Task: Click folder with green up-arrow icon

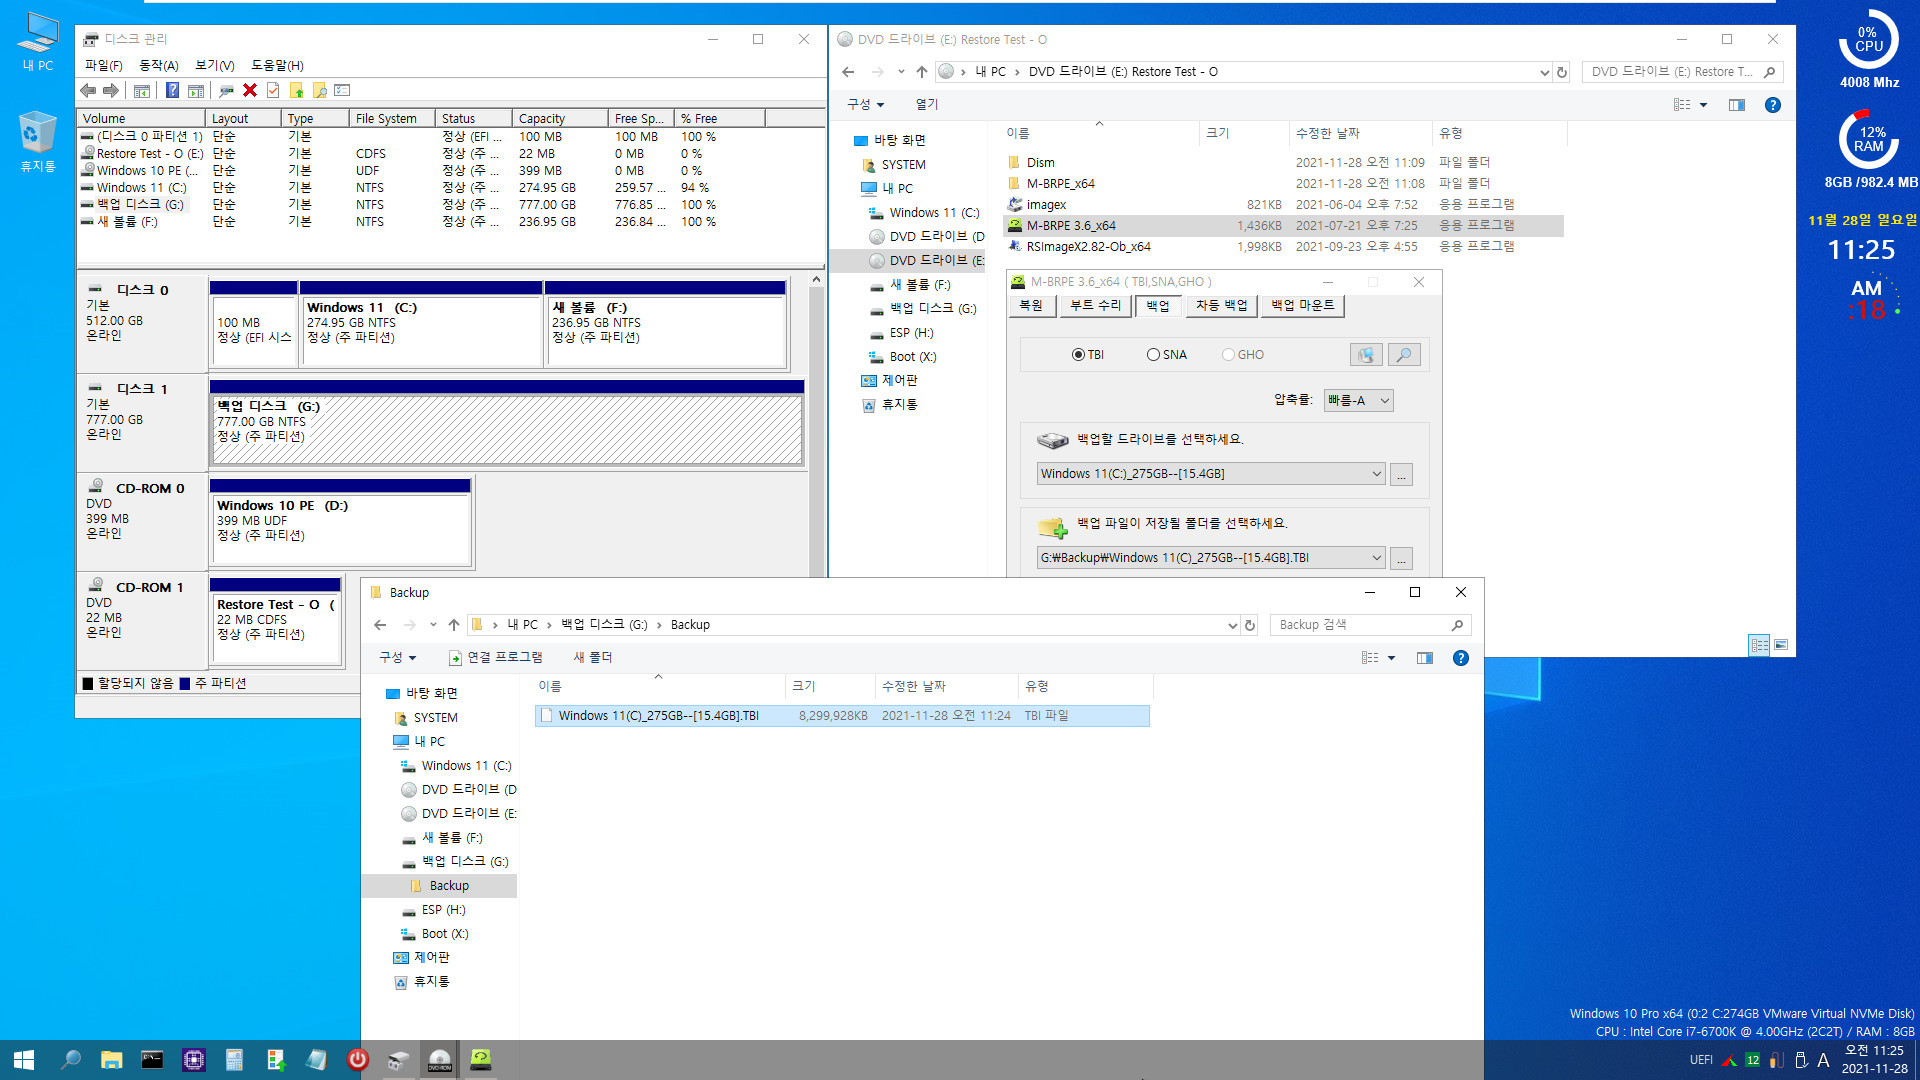Action: 296,91
